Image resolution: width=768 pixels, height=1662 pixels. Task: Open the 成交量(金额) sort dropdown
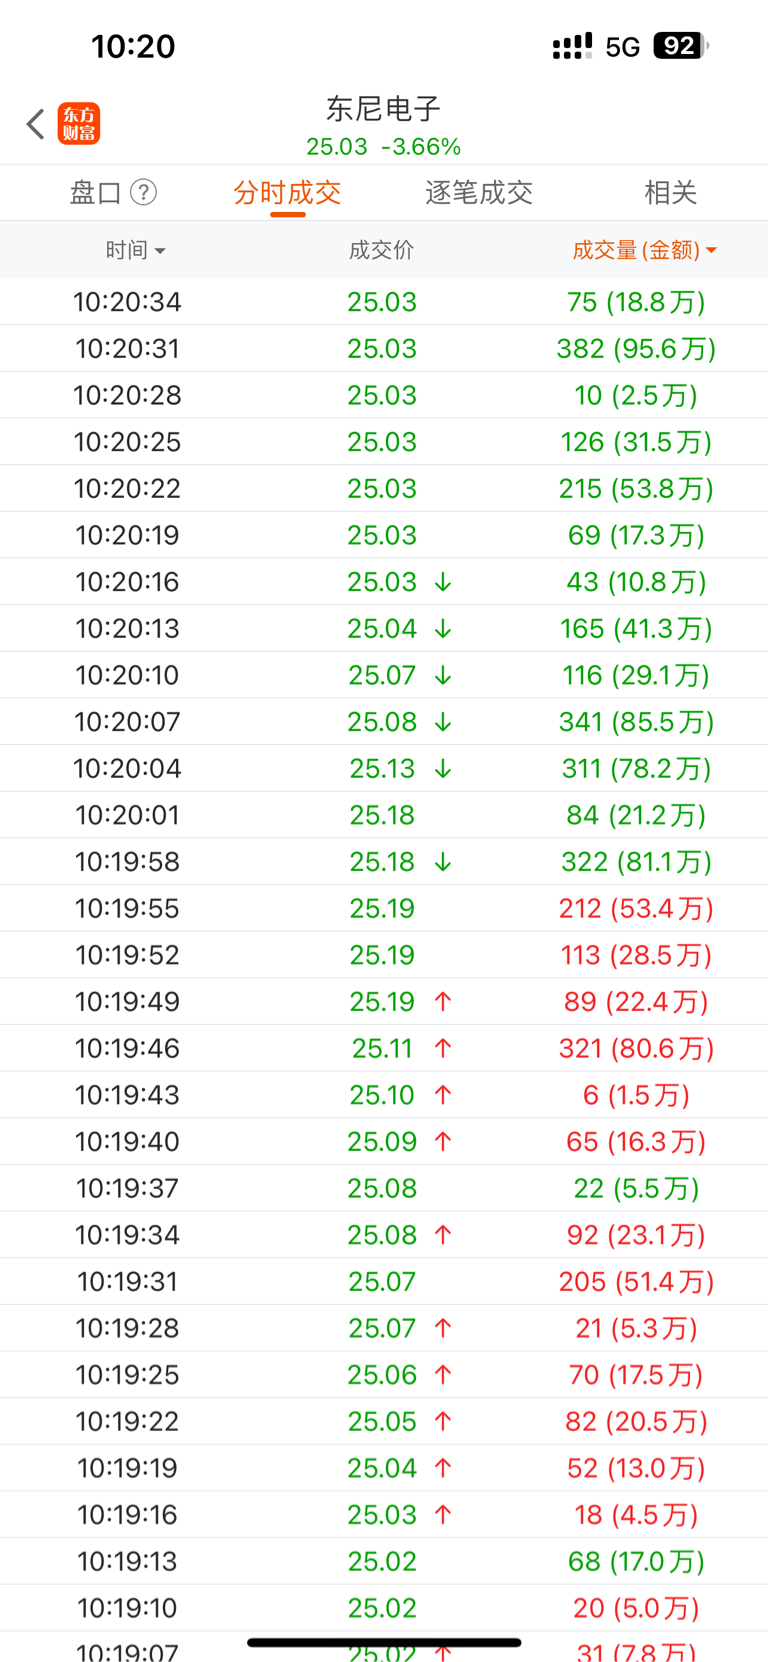point(644,250)
